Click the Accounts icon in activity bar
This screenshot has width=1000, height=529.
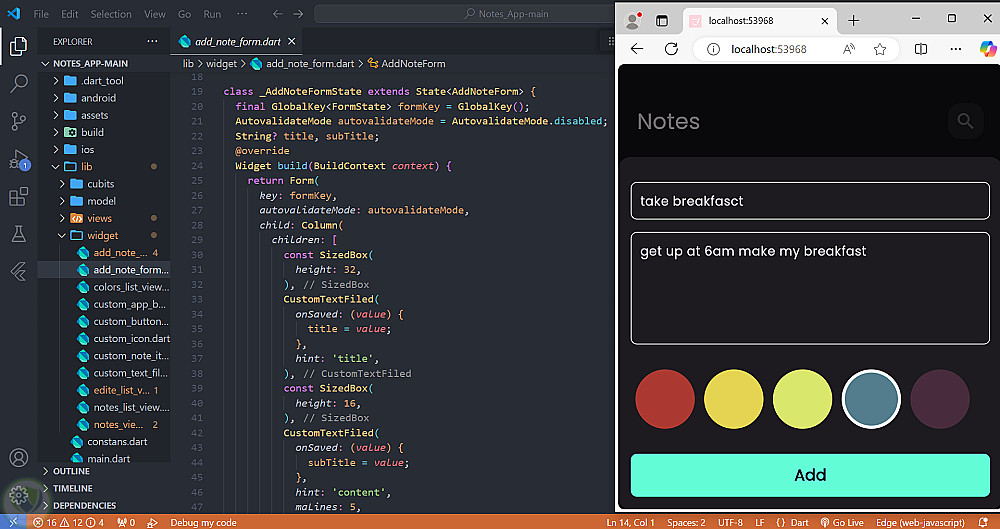(18, 458)
